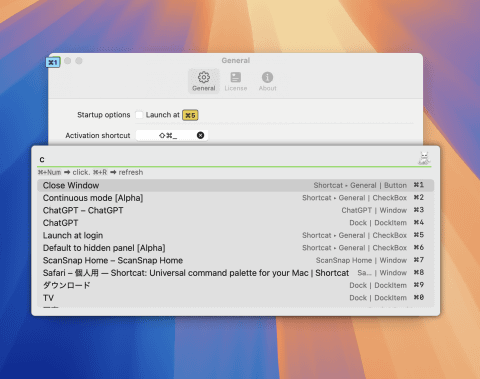Clear the activation shortcut with the X icon

[200, 135]
